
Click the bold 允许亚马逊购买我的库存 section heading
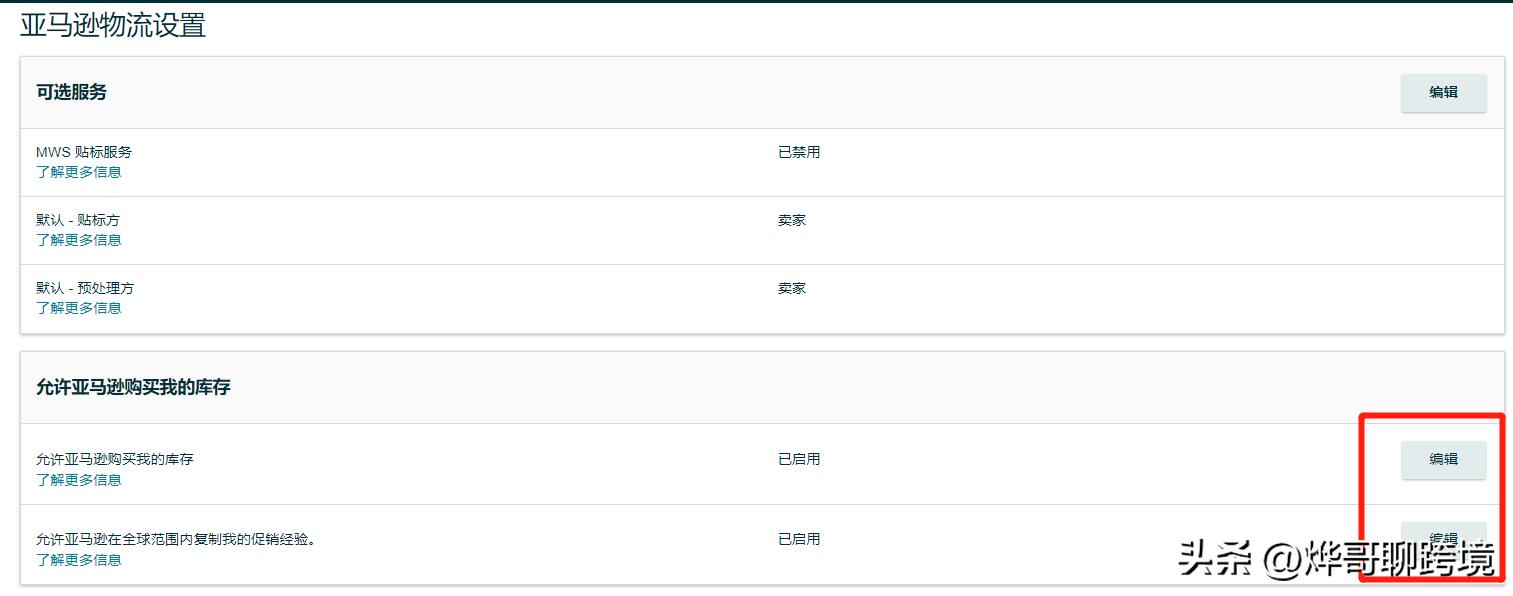(x=133, y=387)
